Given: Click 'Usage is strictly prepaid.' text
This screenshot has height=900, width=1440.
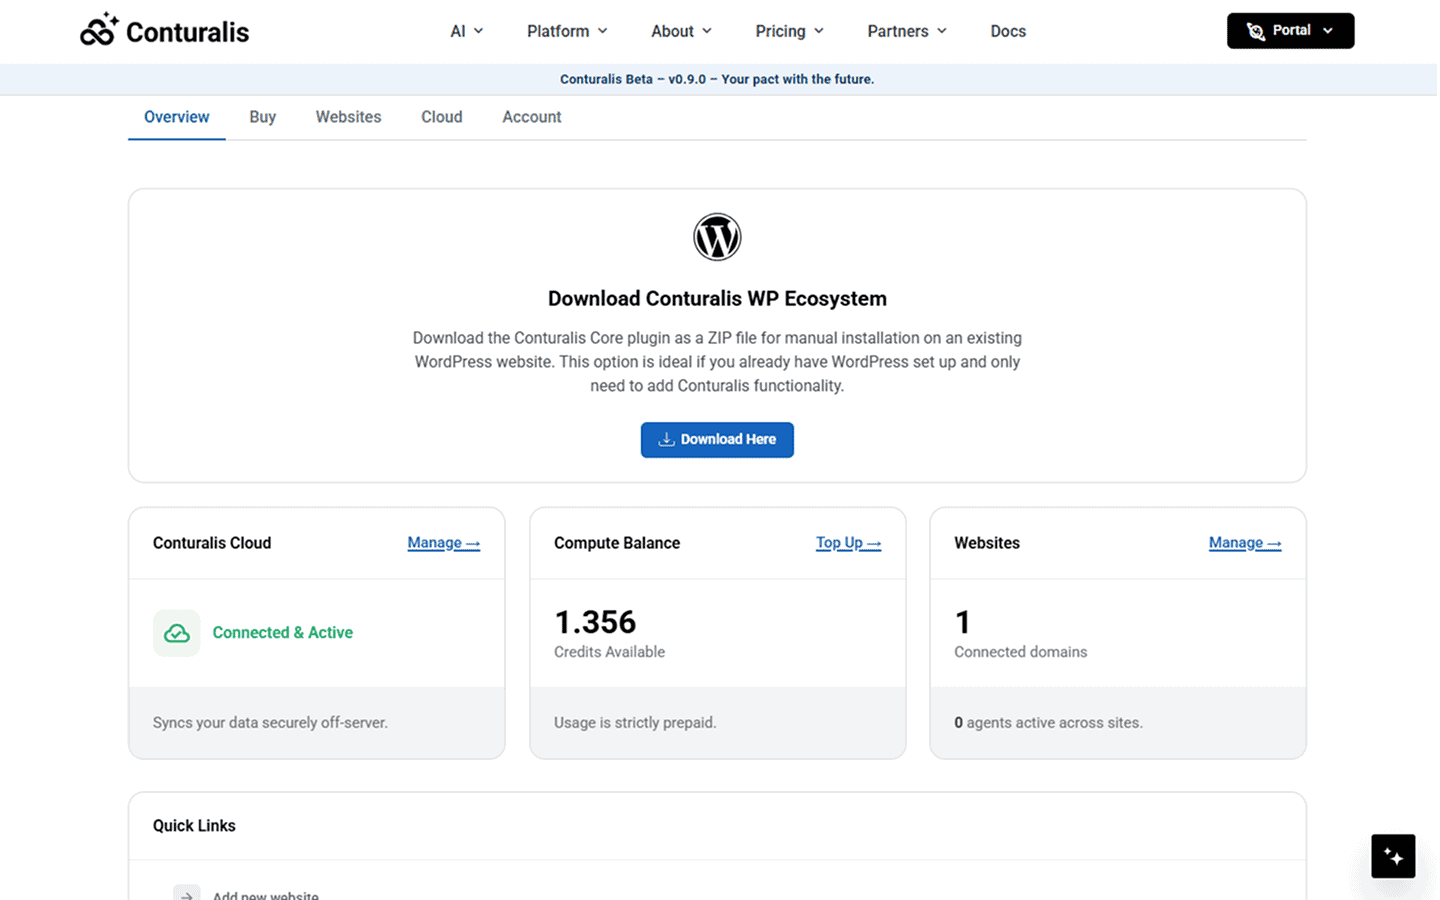Looking at the screenshot, I should (x=635, y=723).
